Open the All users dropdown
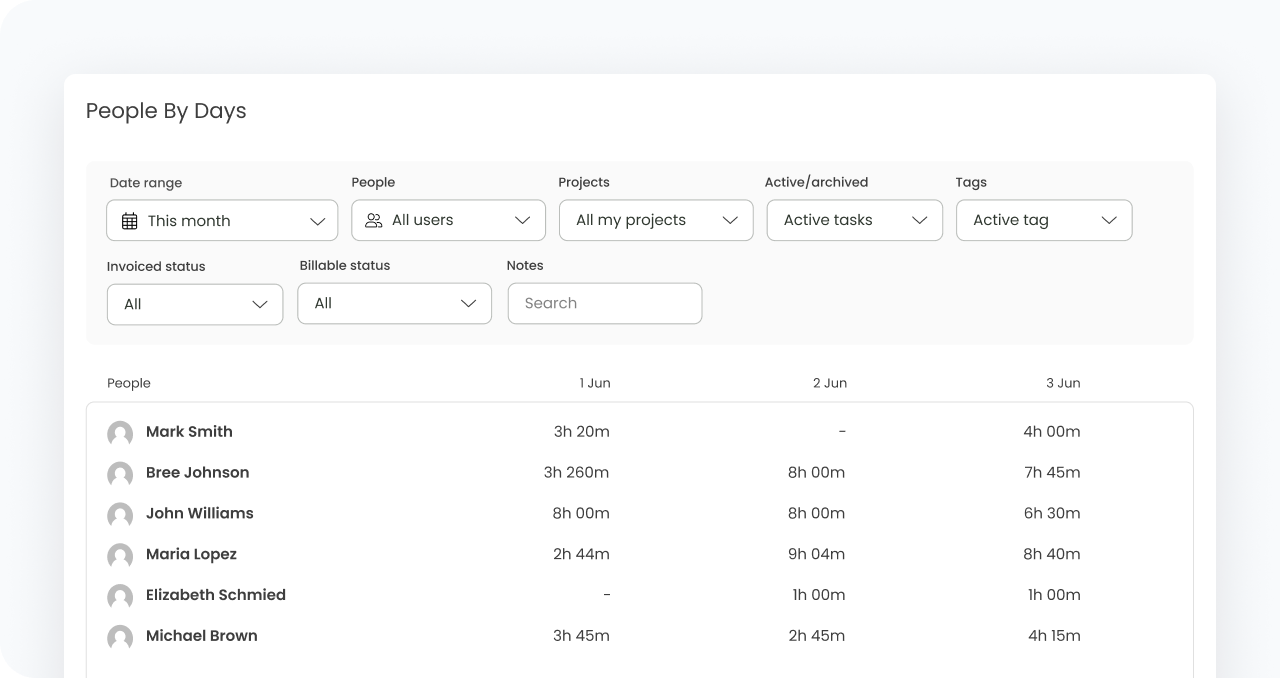 pos(448,220)
